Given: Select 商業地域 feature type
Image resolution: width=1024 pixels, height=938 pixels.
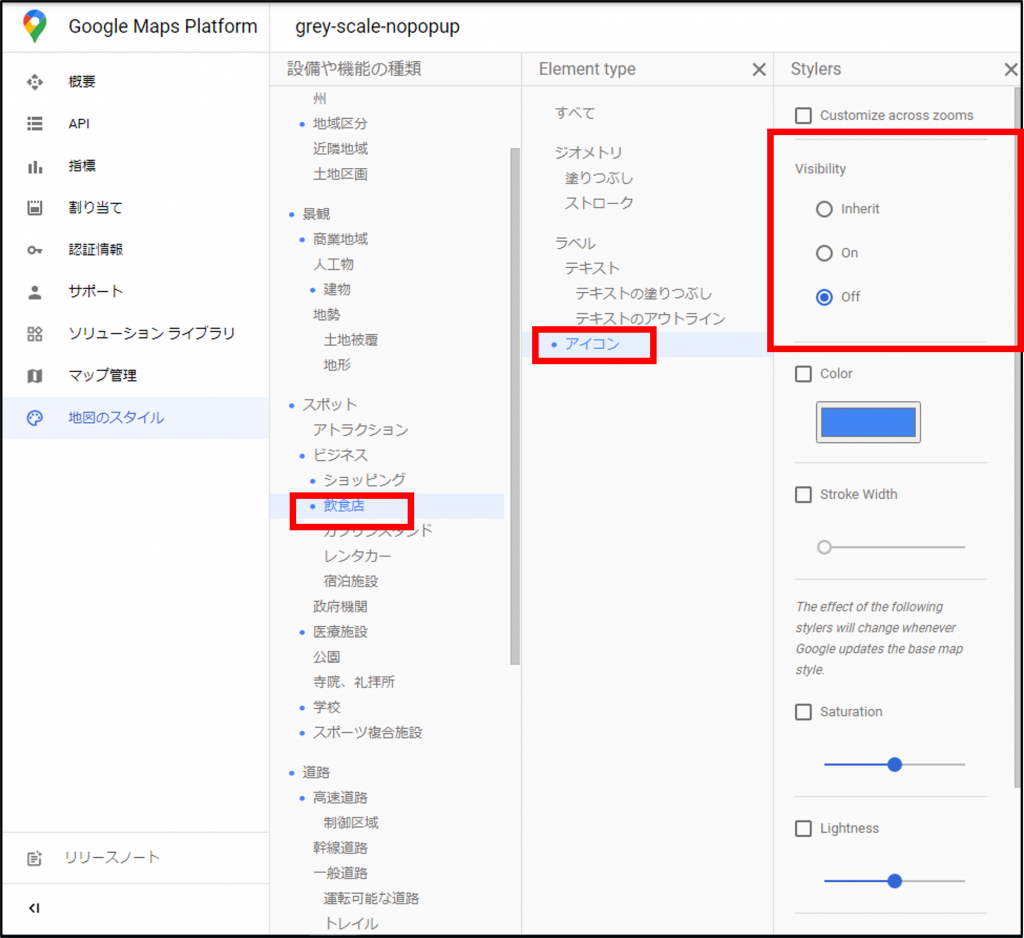Looking at the screenshot, I should pos(340,239).
